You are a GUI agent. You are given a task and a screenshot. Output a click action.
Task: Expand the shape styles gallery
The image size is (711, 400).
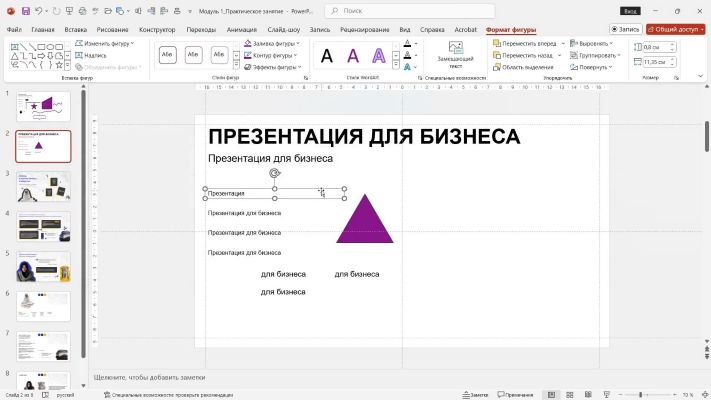236,66
